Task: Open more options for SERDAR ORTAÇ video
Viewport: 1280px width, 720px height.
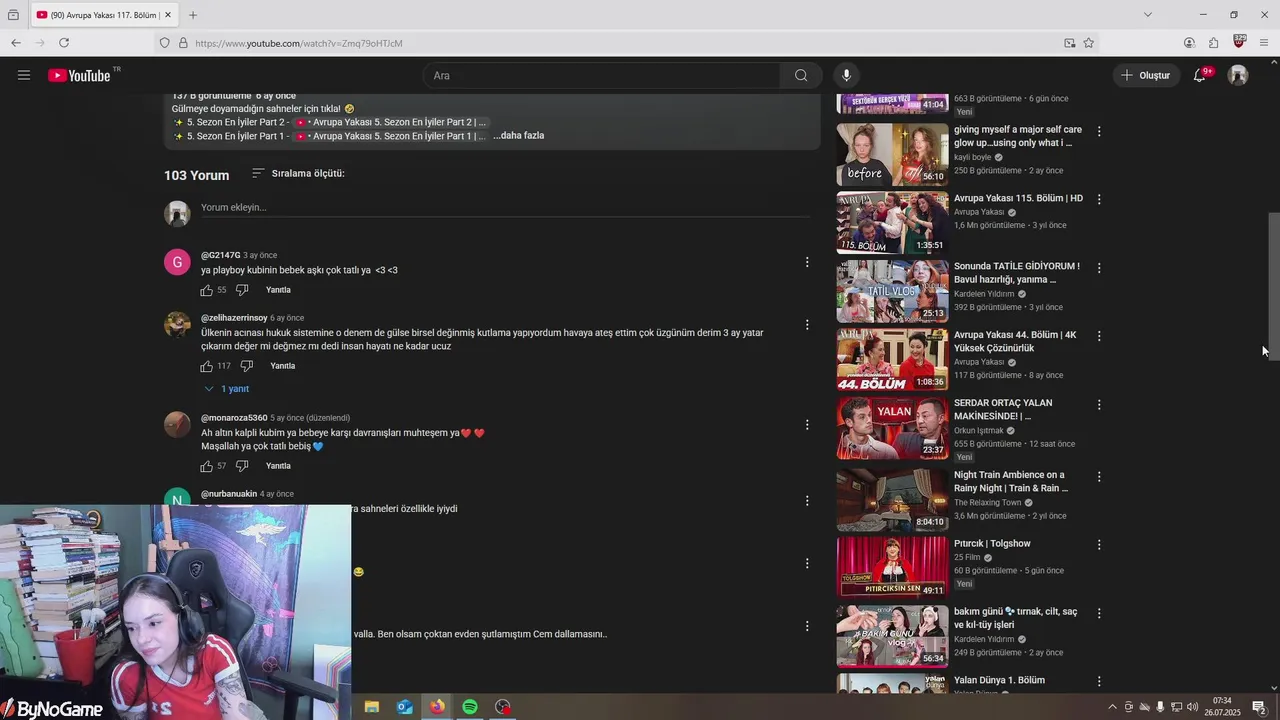Action: (1099, 404)
